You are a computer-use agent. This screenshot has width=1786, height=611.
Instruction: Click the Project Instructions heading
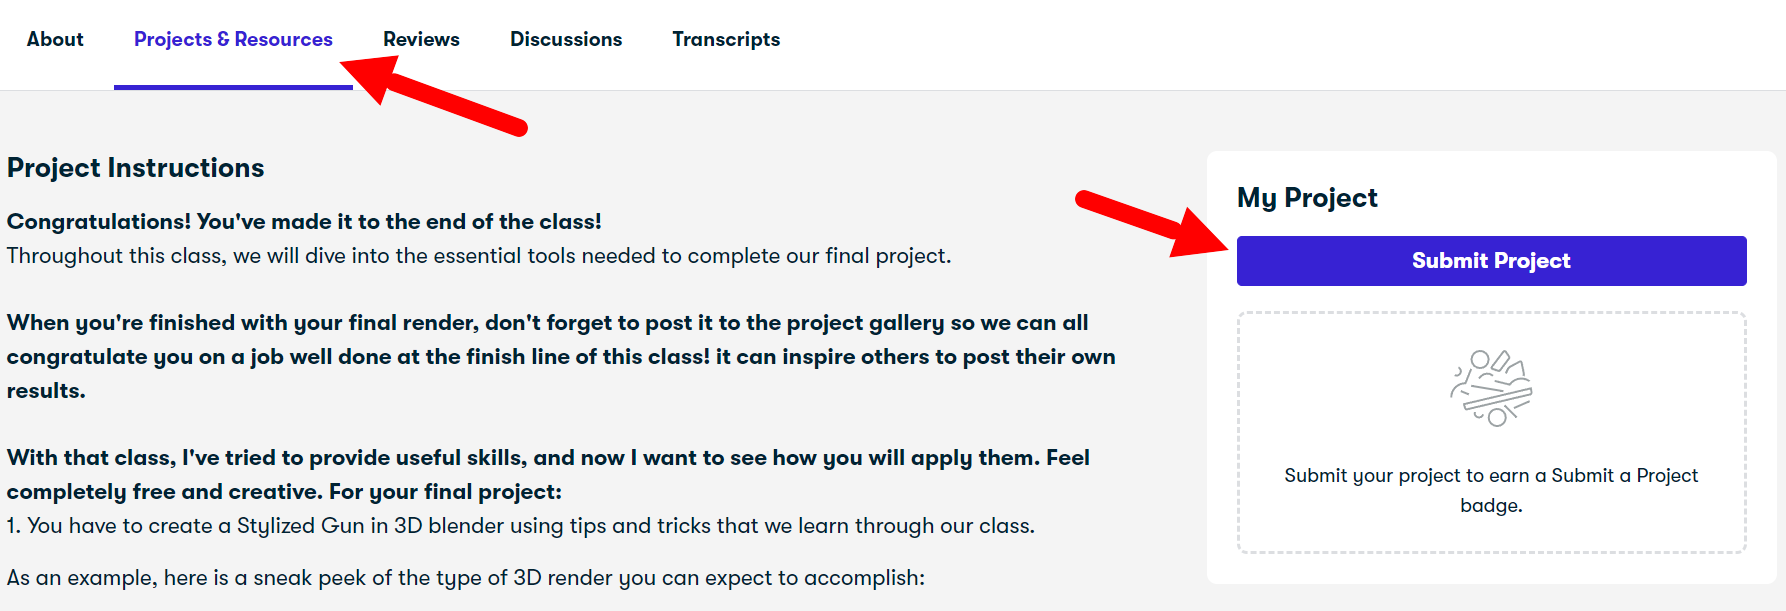pyautogui.click(x=136, y=168)
